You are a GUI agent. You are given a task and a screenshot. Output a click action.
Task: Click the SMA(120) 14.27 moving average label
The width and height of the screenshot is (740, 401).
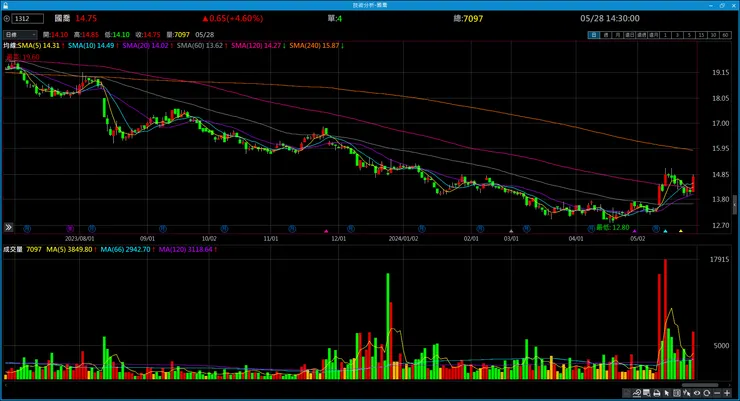coord(256,45)
